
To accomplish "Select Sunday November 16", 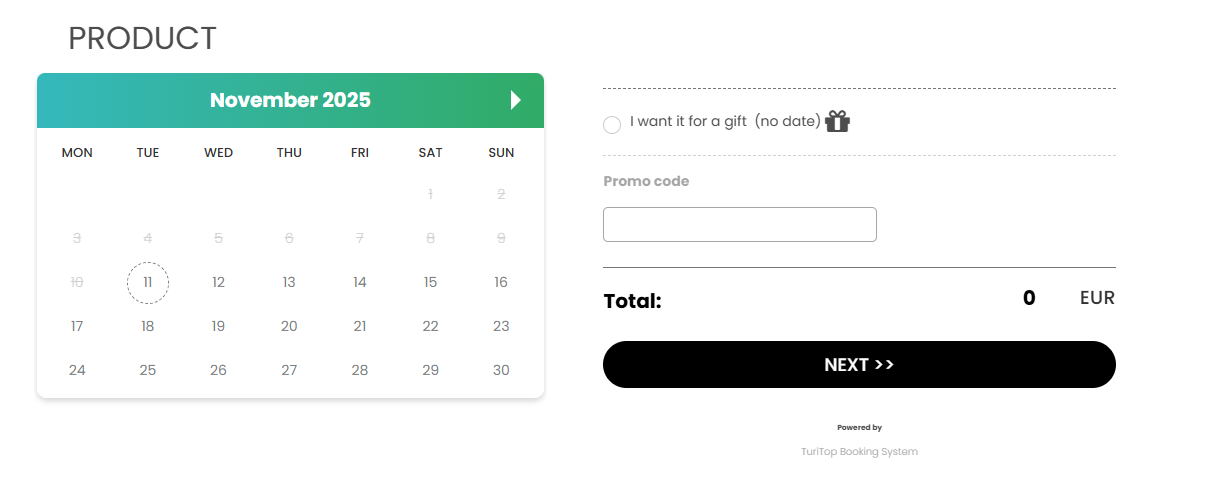I will point(501,282).
